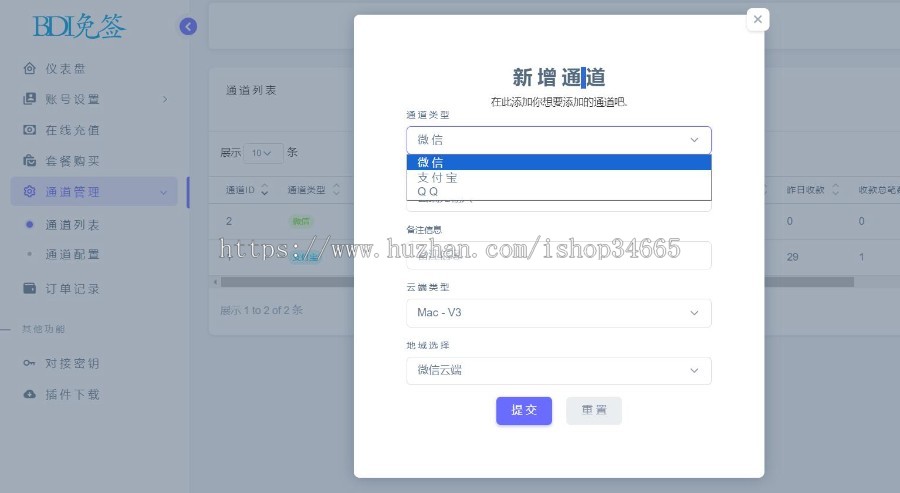This screenshot has height=493, width=900.
Task: Click the 账号设置 account icon
Action: [x=29, y=99]
